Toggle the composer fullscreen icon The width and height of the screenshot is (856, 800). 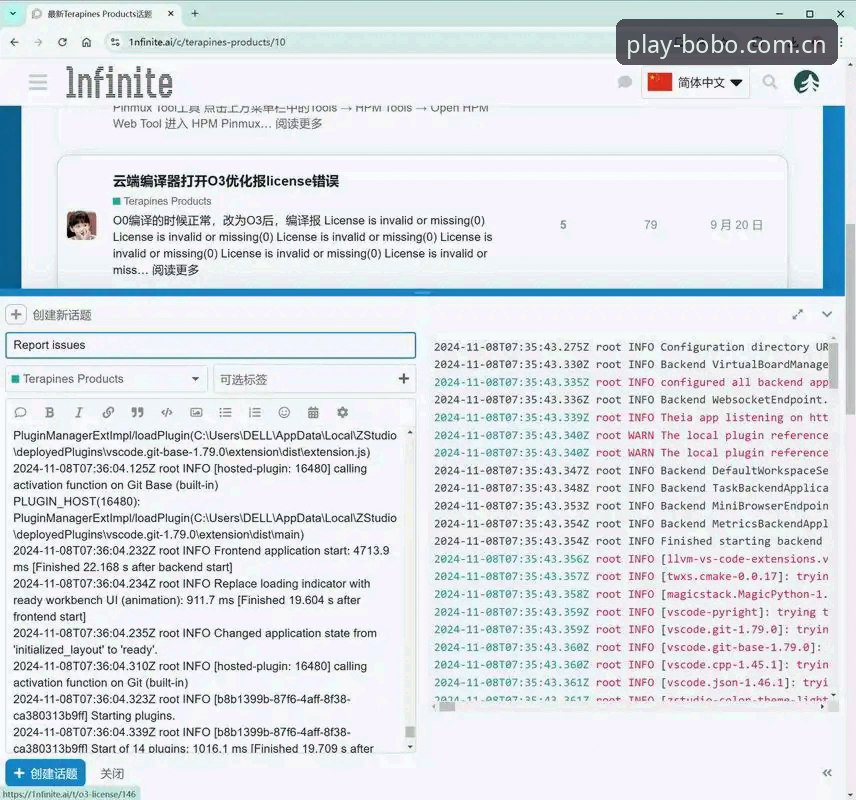pos(798,315)
